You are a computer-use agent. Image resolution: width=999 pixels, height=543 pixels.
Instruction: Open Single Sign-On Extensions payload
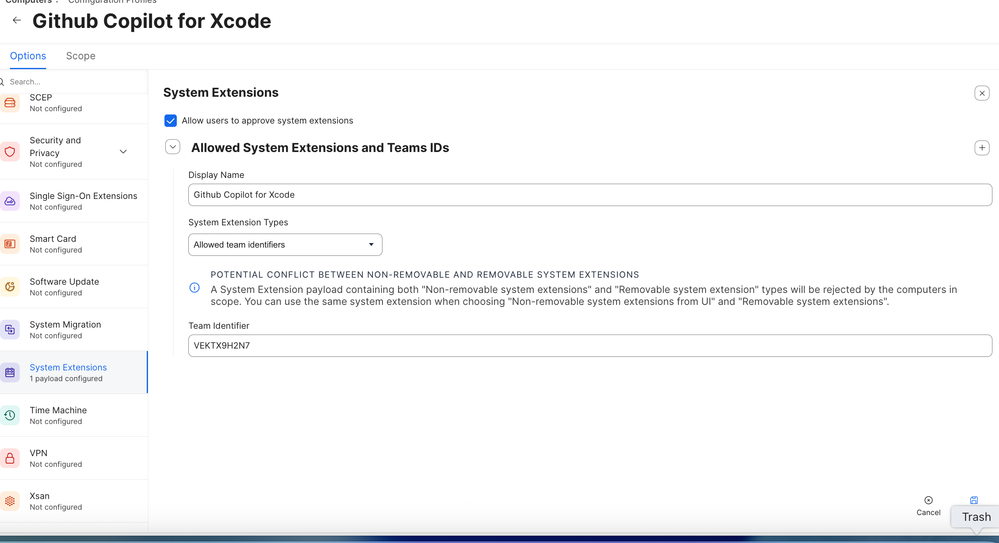(x=73, y=201)
